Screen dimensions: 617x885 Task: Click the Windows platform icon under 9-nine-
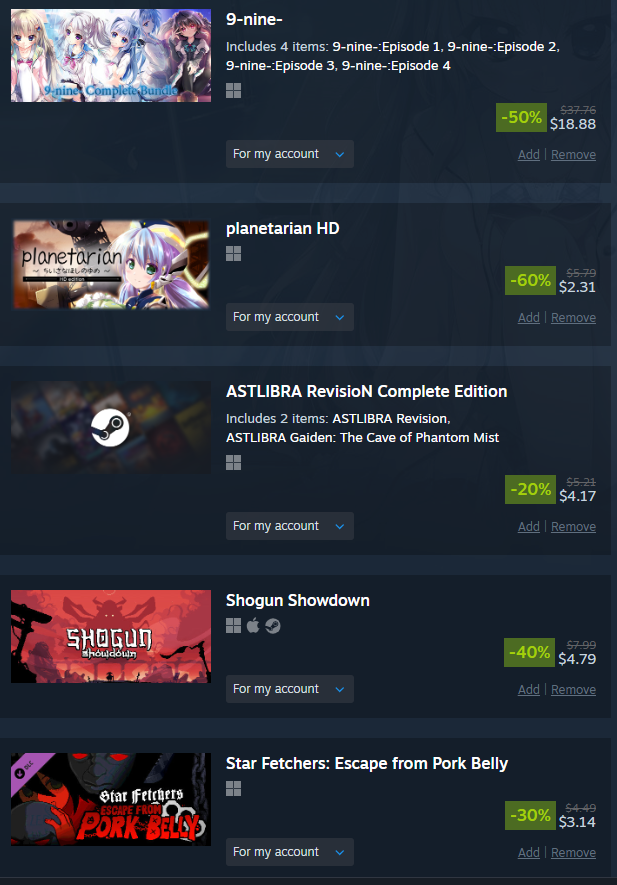coord(233,91)
